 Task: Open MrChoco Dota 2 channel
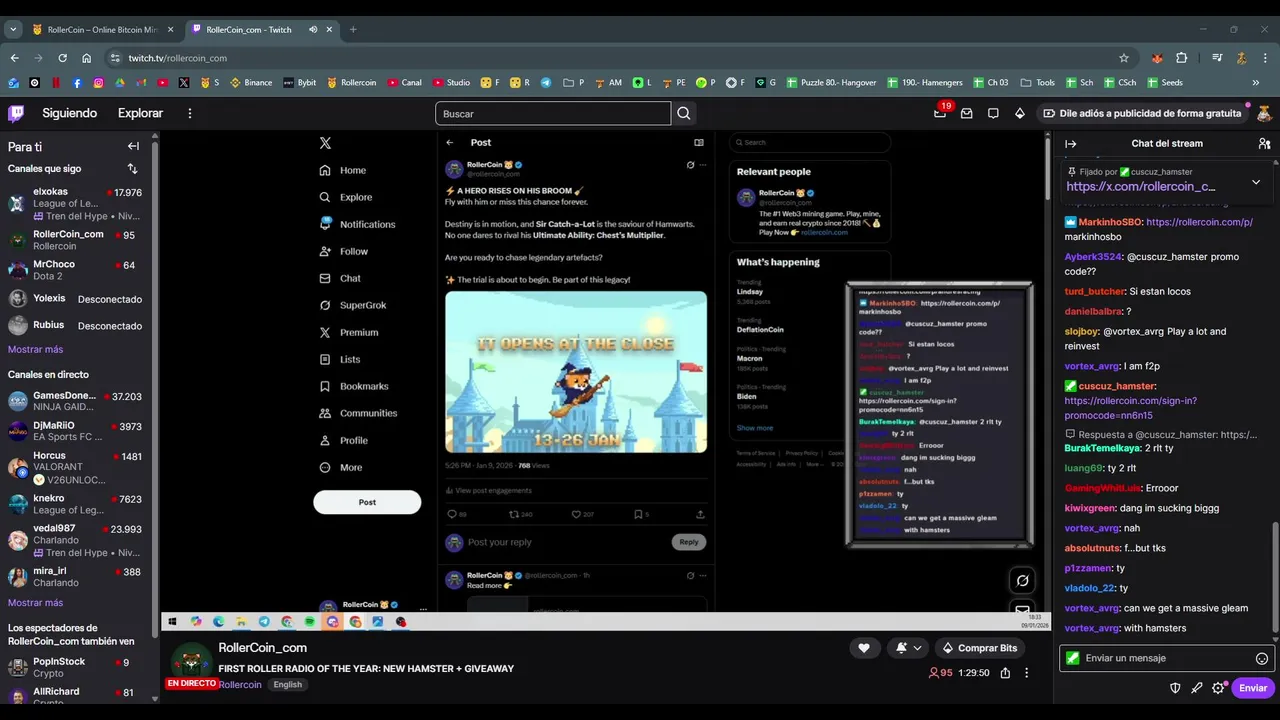tap(76, 270)
